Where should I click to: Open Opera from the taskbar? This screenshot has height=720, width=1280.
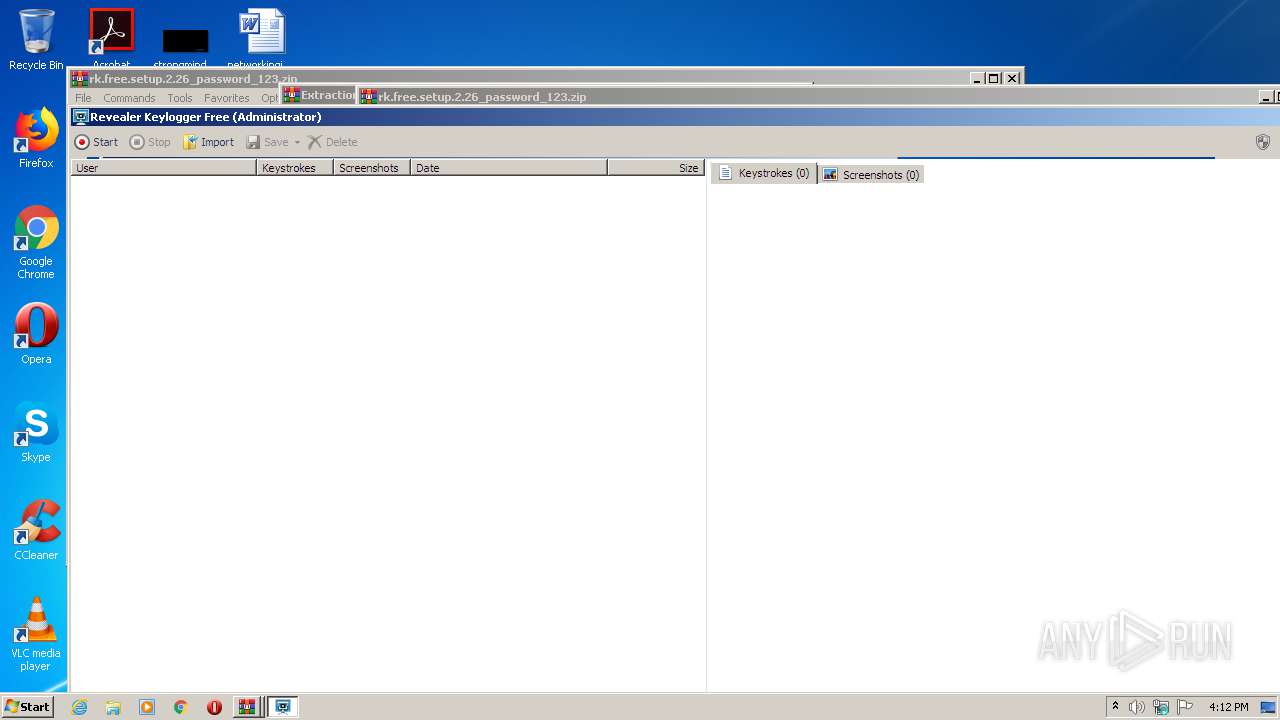[214, 707]
